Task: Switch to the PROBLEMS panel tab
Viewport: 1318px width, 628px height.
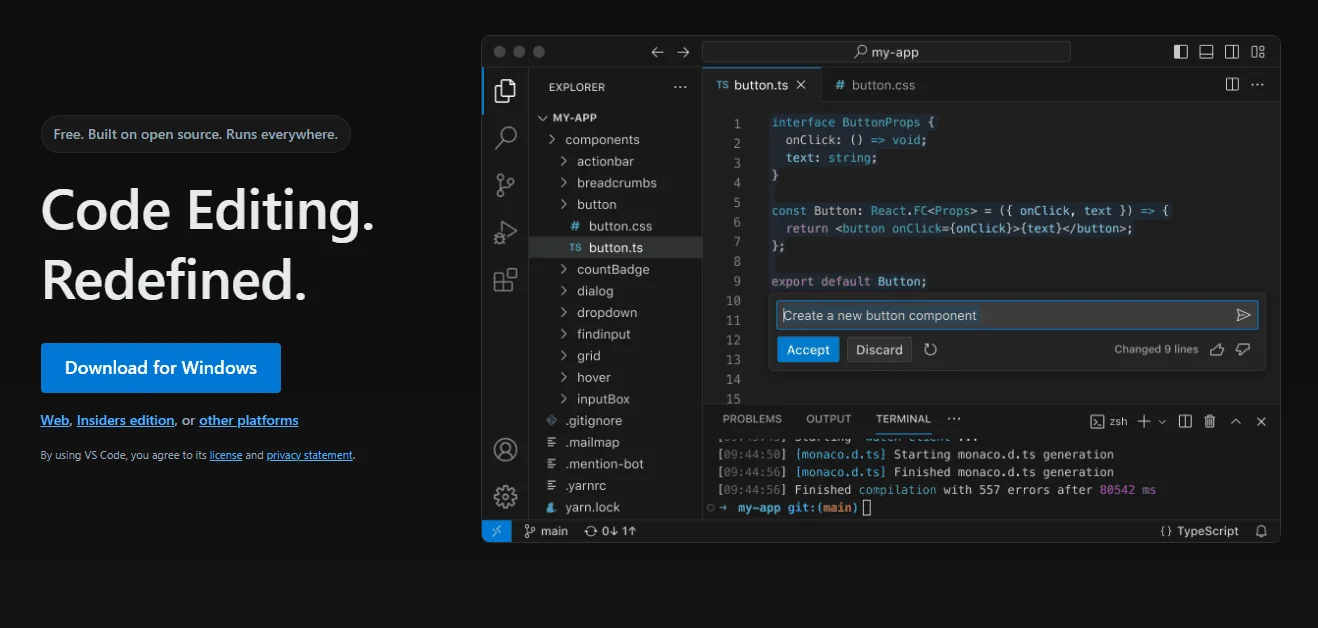Action: coord(751,419)
